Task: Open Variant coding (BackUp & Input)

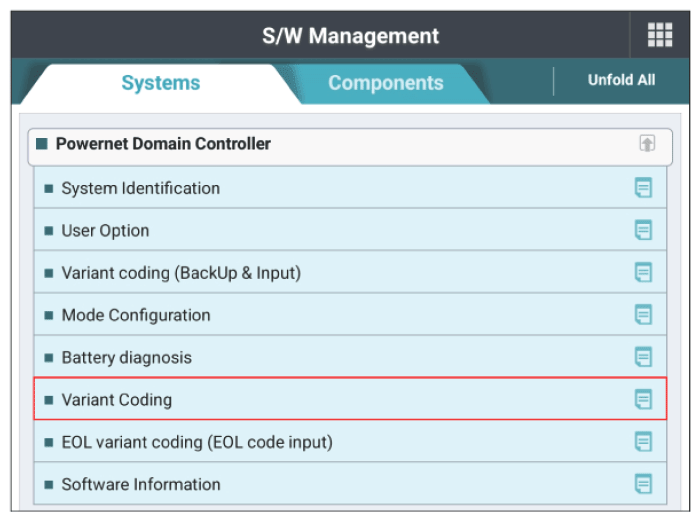Action: click(x=350, y=272)
